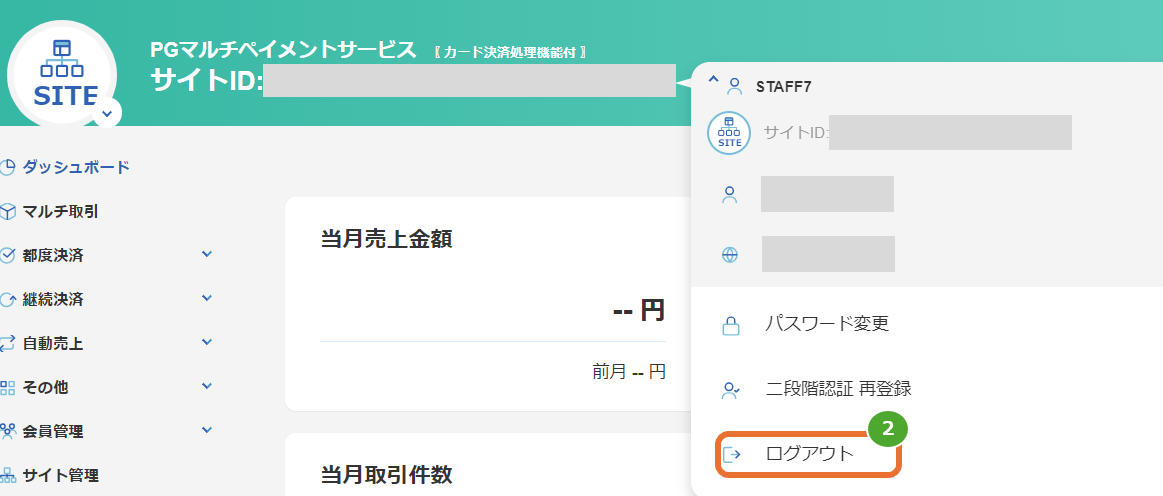This screenshot has width=1163, height=496.
Task: Click the サイト管理 hierarchy icon
Action: point(8,474)
